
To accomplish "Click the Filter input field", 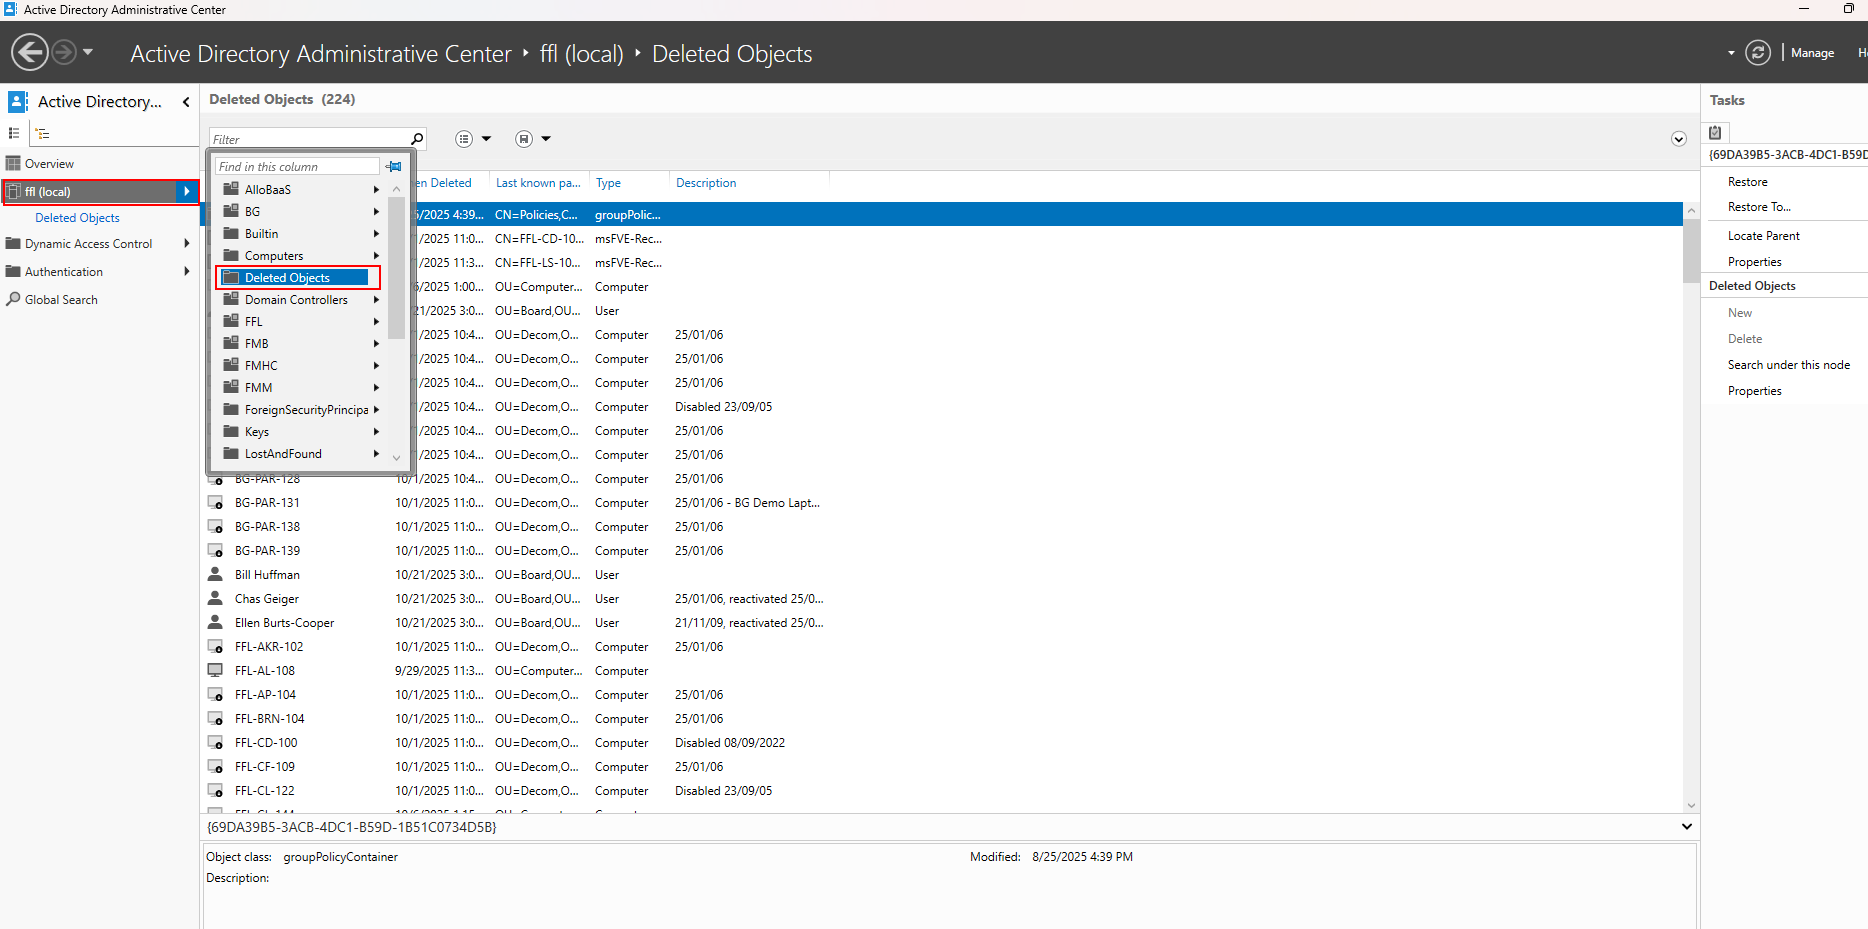I will [310, 139].
